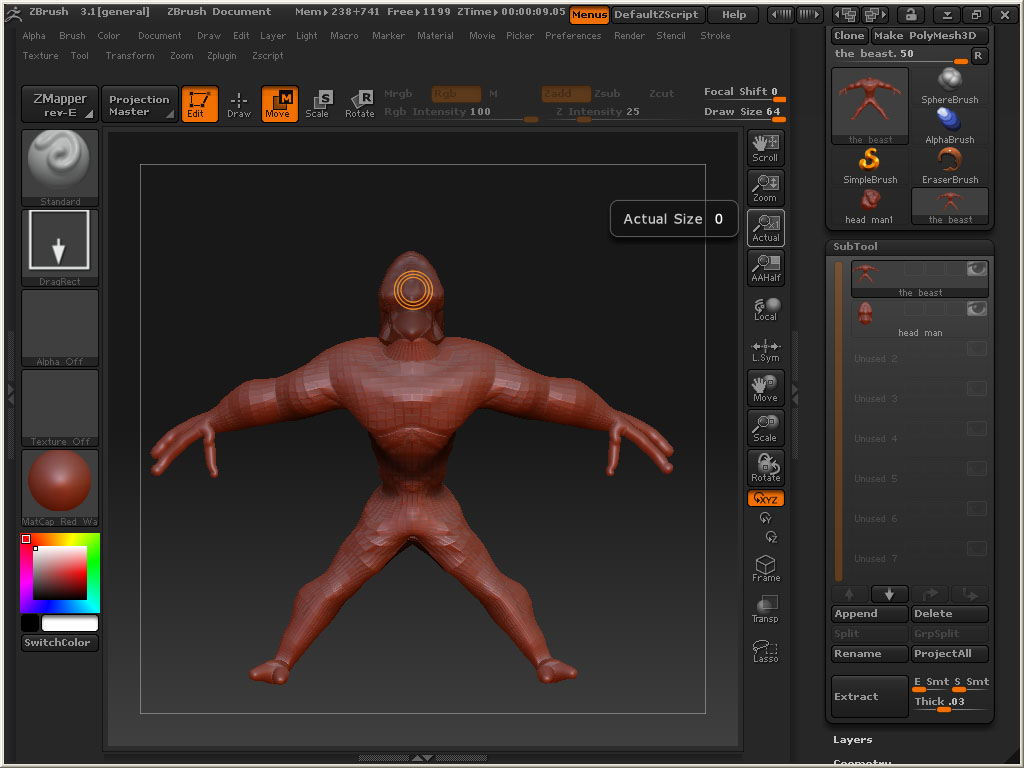Viewport: 1024px width, 768px height.
Task: Select the Rotate mode in top toolbar
Action: pos(360,104)
